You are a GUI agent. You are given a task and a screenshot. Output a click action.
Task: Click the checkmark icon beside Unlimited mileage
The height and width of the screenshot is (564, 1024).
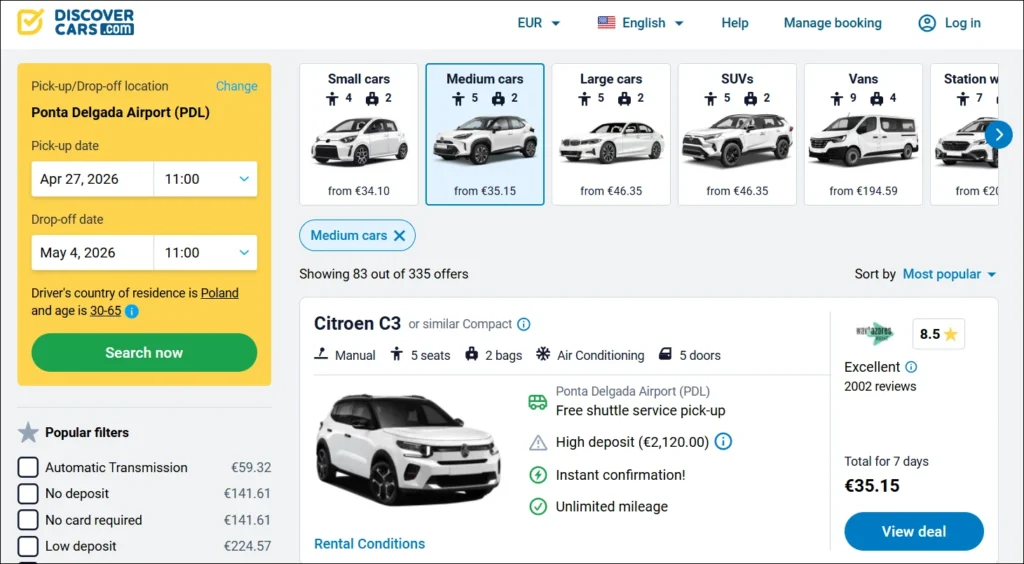click(x=537, y=507)
